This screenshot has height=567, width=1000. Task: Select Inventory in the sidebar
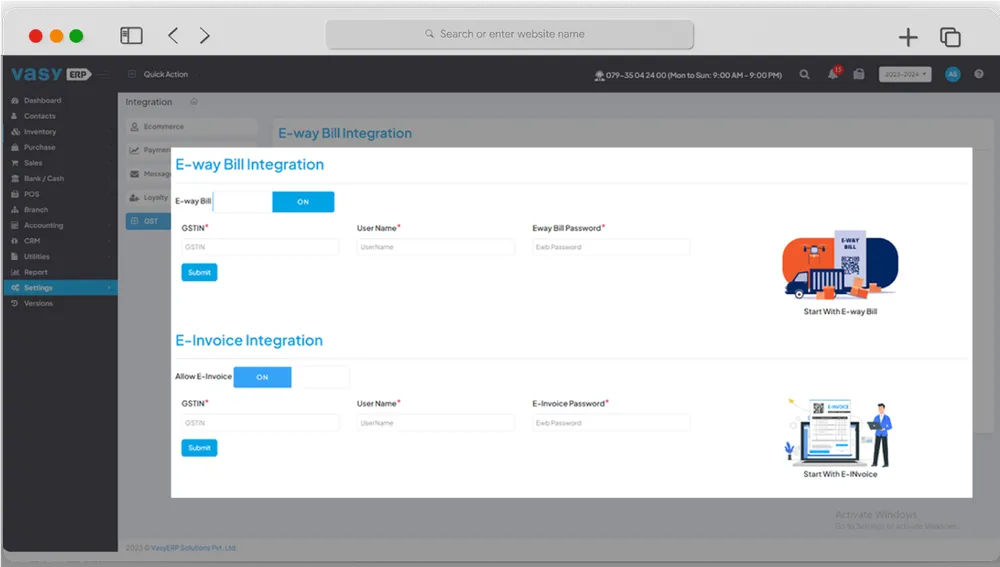(40, 132)
